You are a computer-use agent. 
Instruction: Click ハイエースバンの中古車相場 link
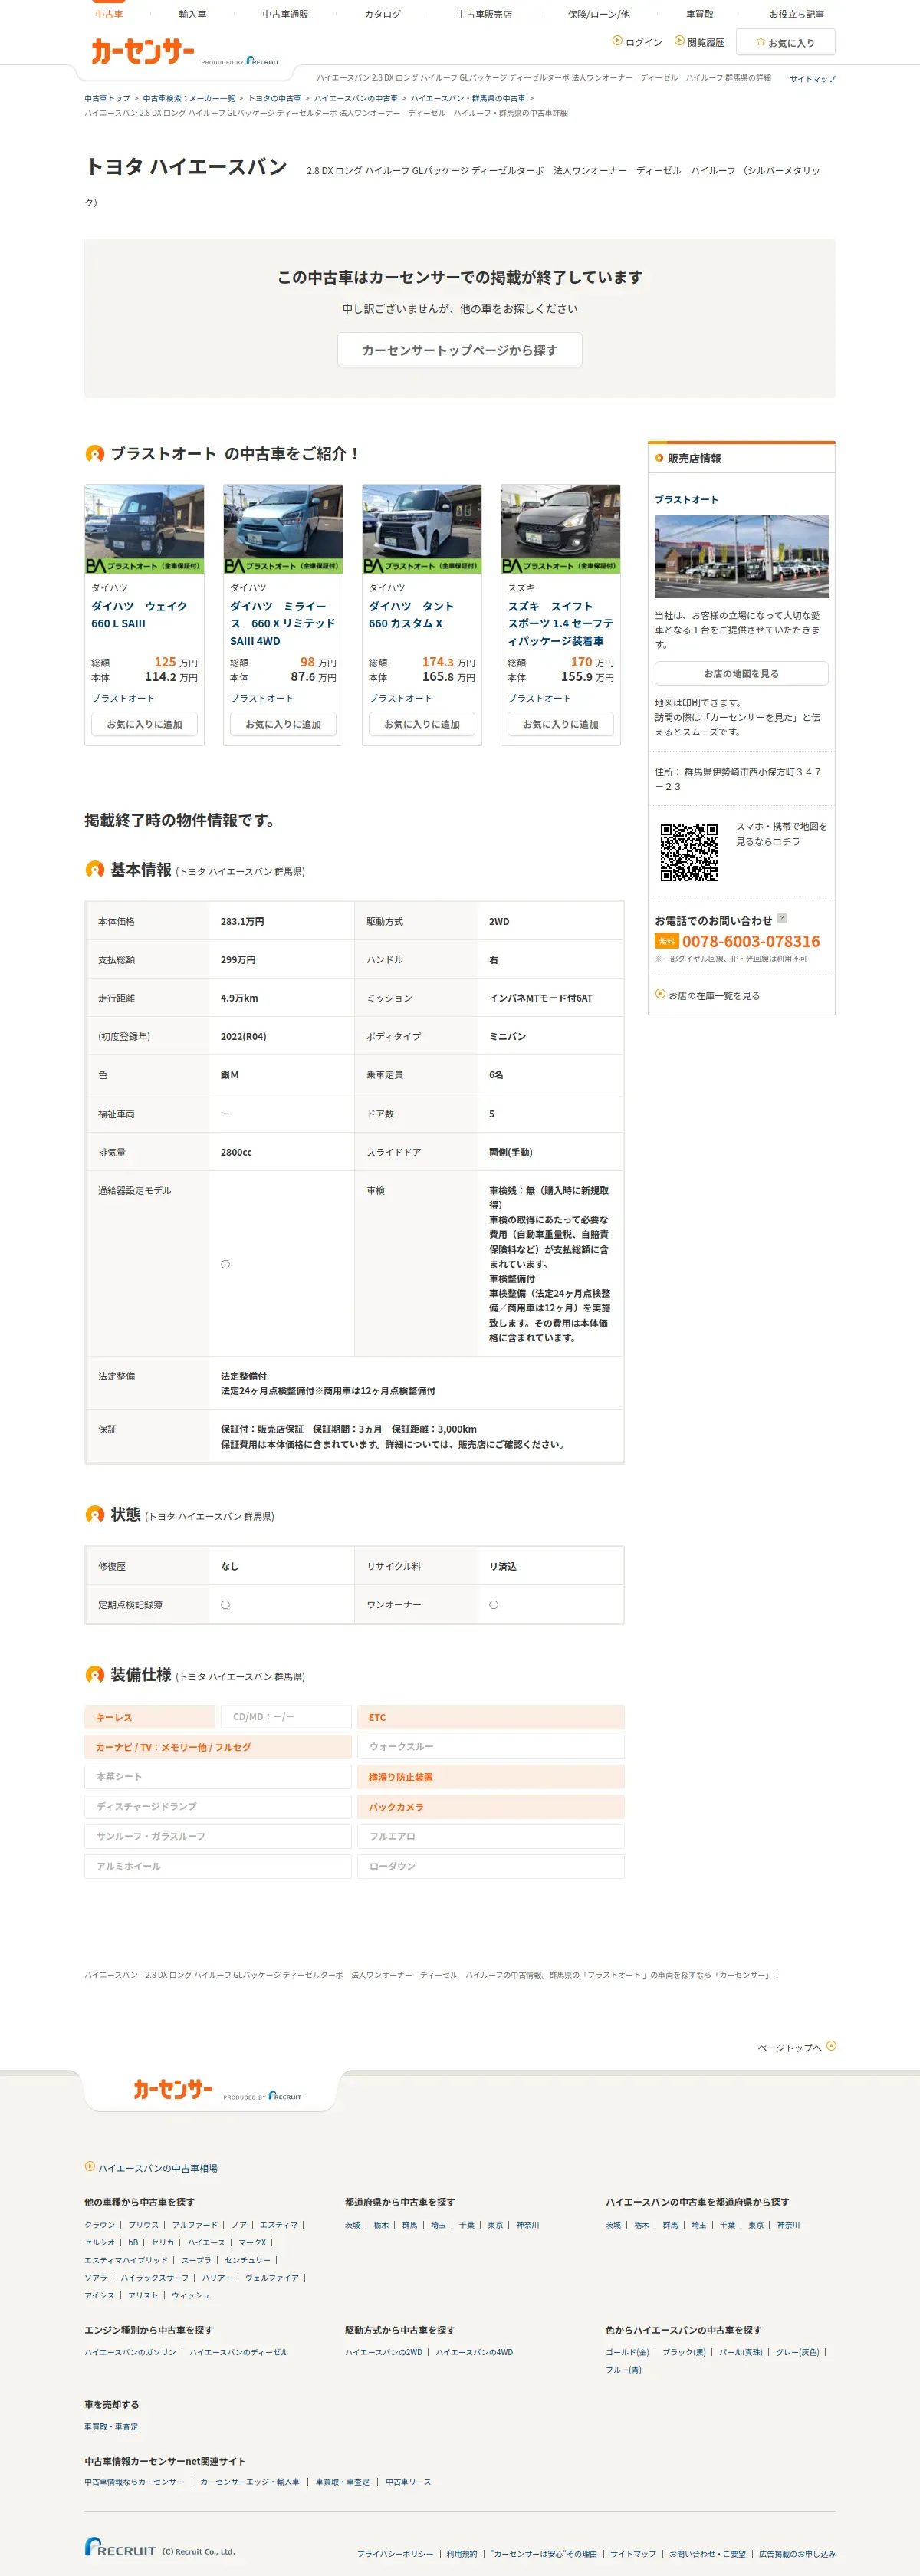click(158, 2167)
